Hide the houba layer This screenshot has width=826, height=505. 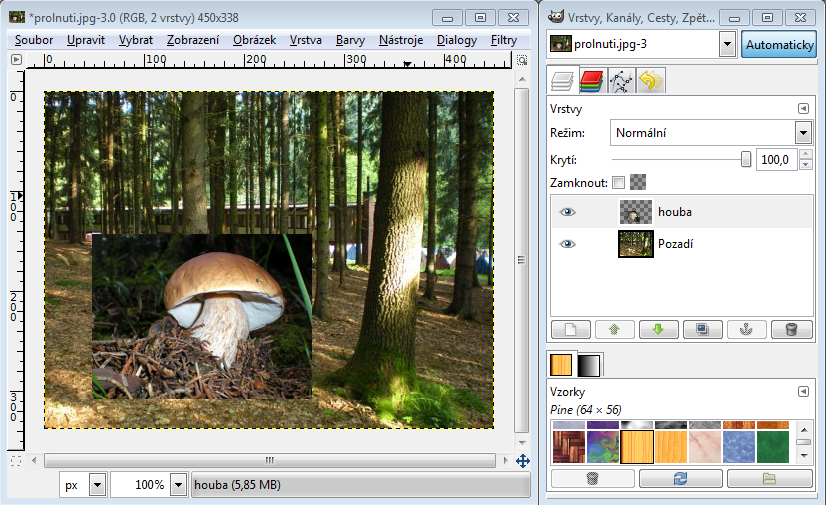(x=568, y=212)
